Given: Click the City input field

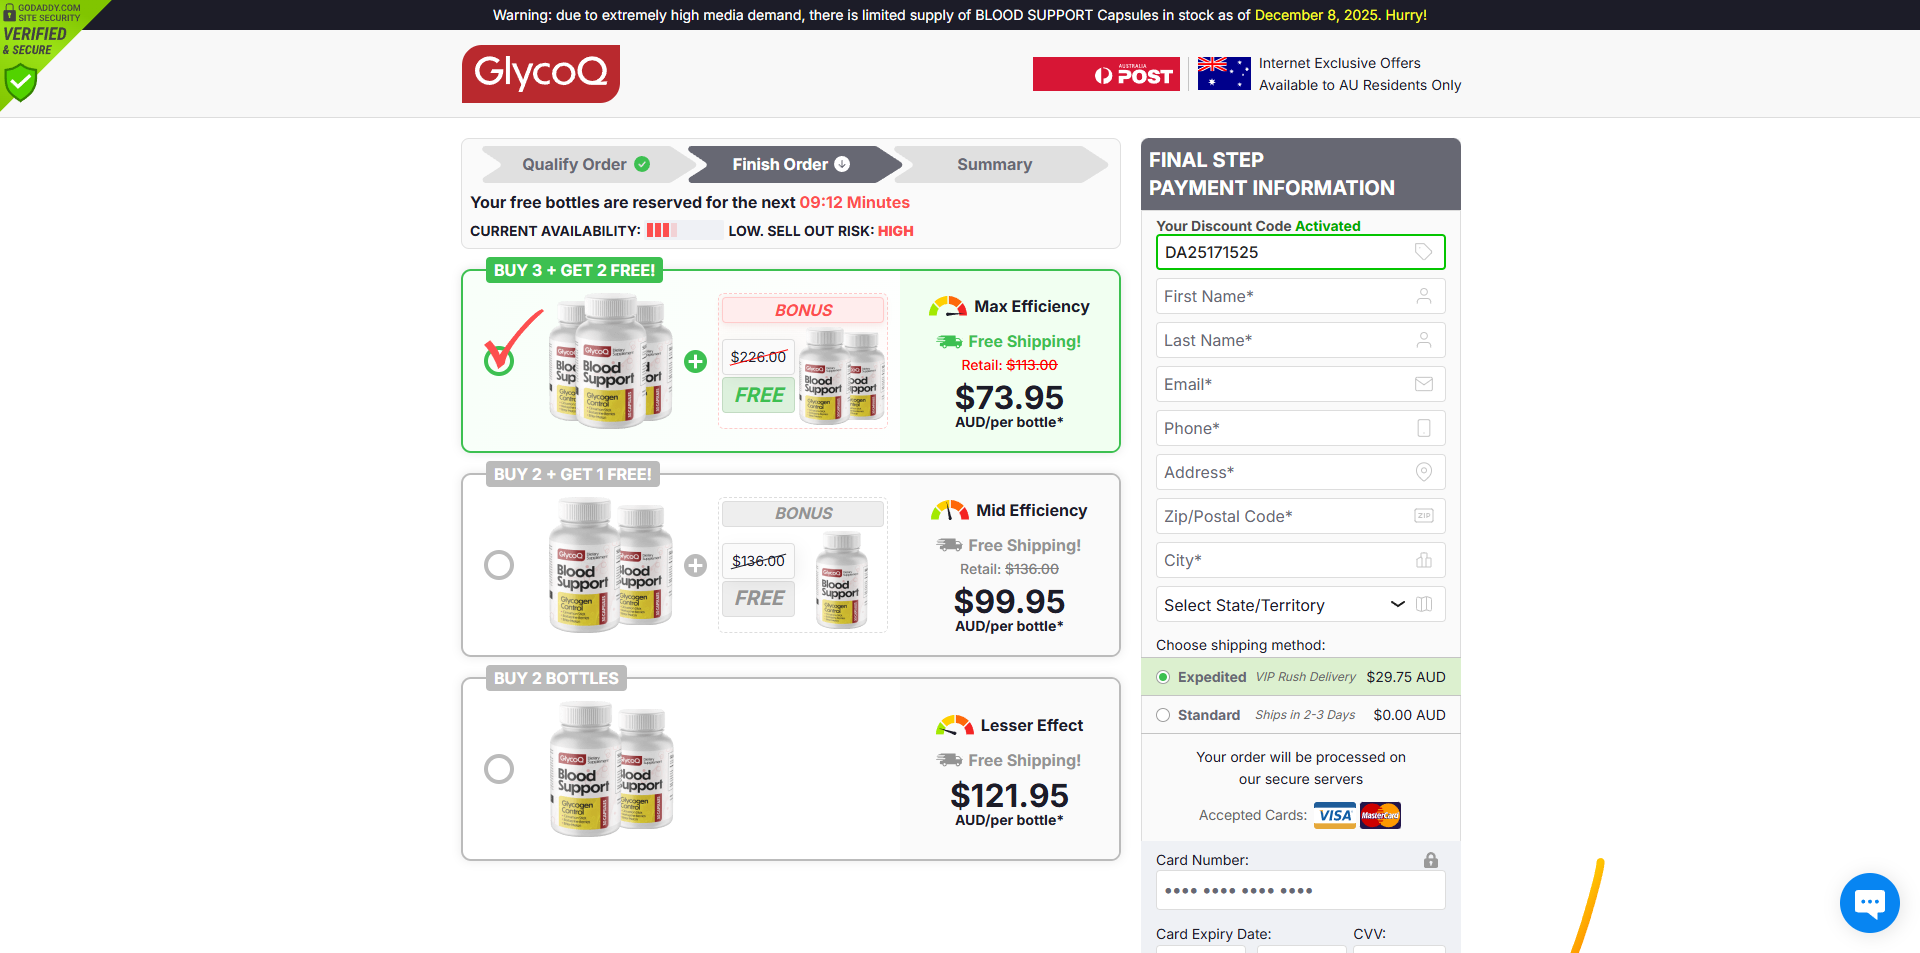Looking at the screenshot, I should pos(1300,560).
